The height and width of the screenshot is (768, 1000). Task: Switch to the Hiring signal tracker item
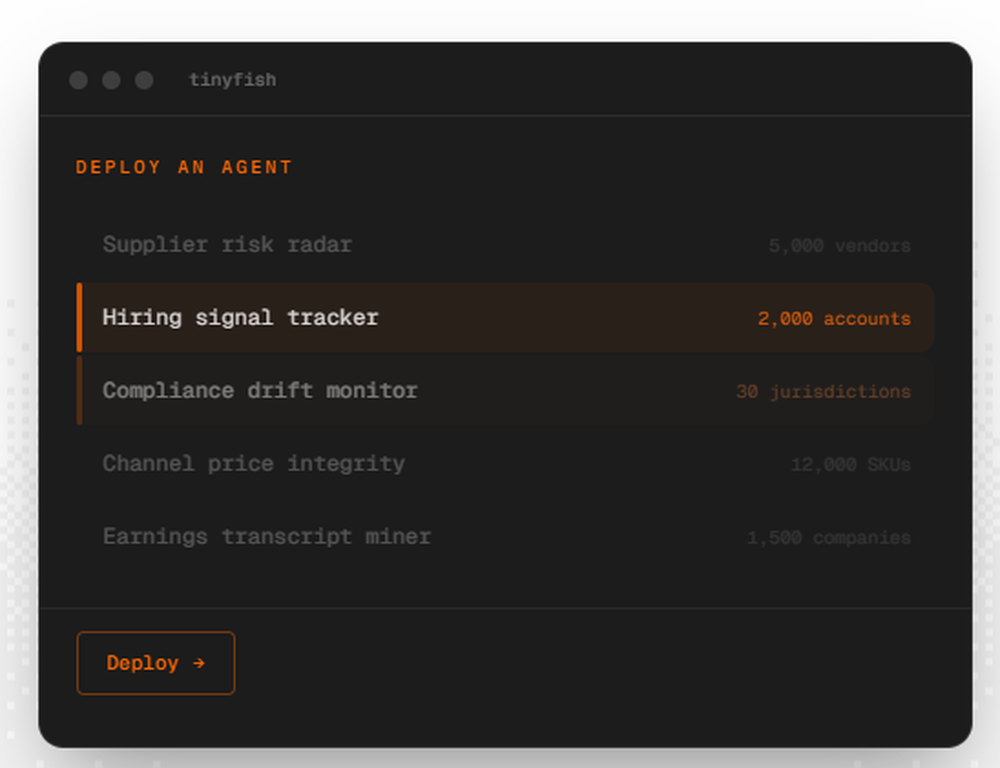(x=240, y=318)
